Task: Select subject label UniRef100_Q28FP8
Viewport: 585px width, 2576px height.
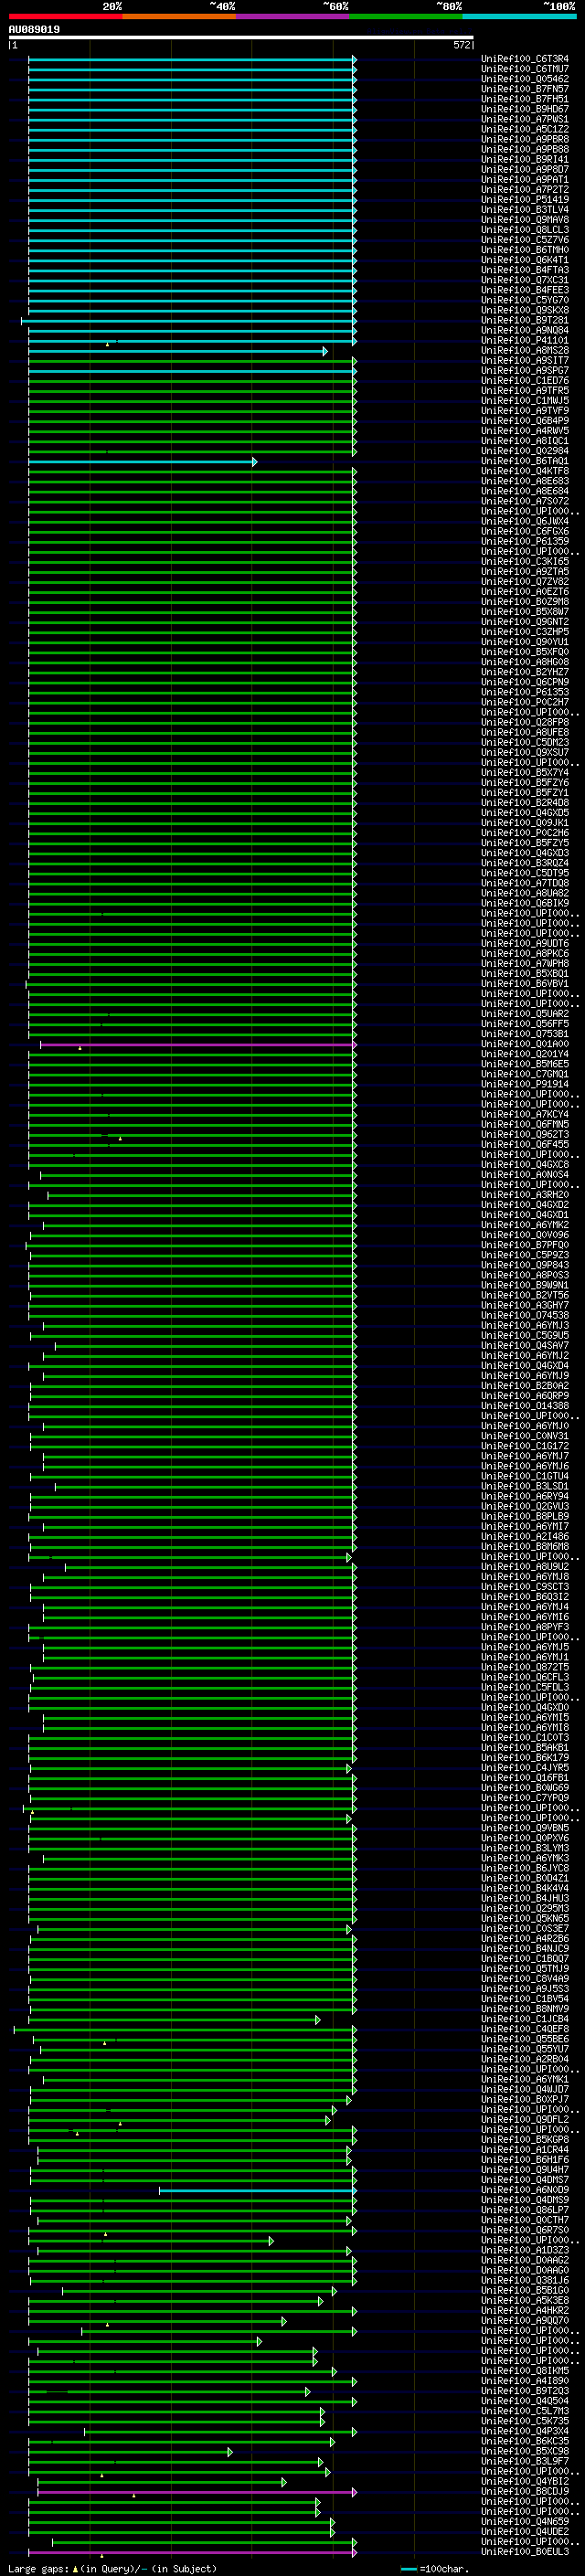Action: (x=525, y=722)
